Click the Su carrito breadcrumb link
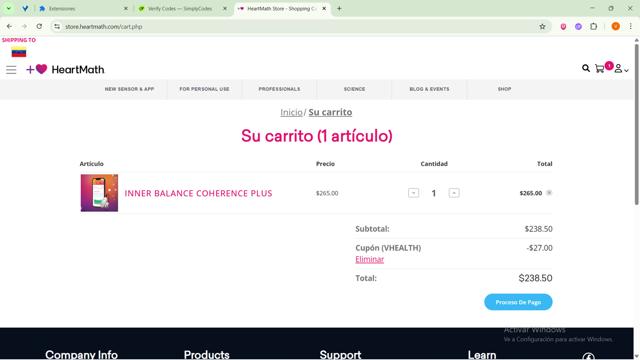This screenshot has width=640, height=360. 330,112
